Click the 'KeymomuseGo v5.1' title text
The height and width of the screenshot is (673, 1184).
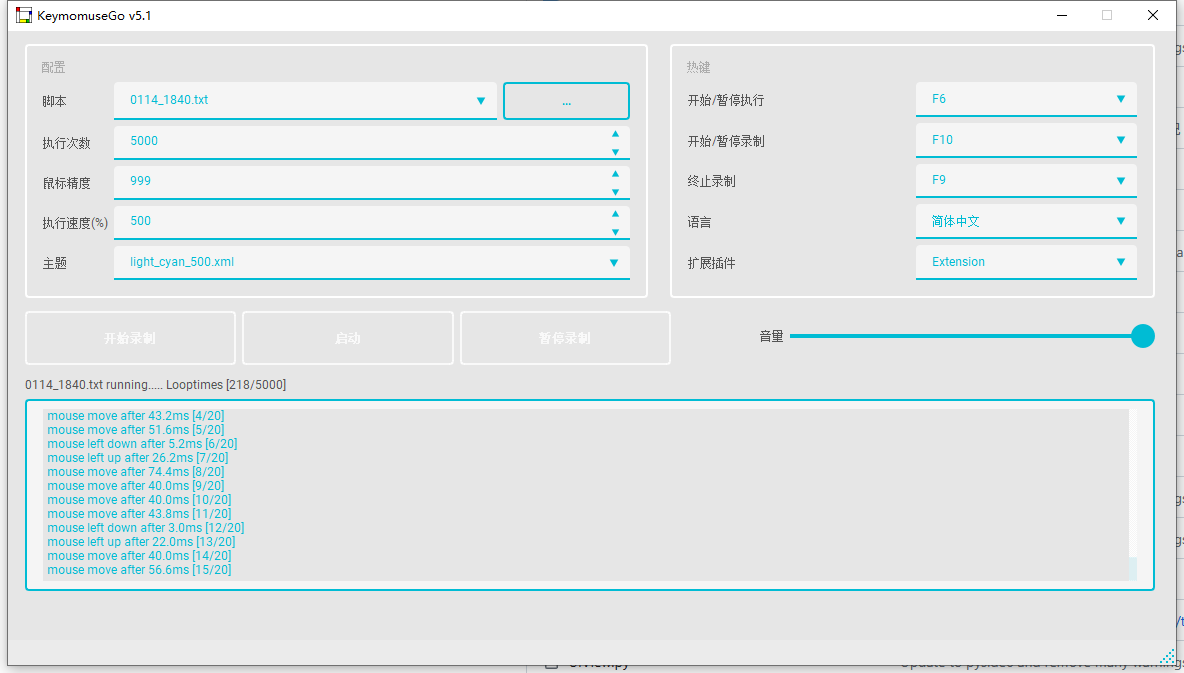click(x=94, y=15)
